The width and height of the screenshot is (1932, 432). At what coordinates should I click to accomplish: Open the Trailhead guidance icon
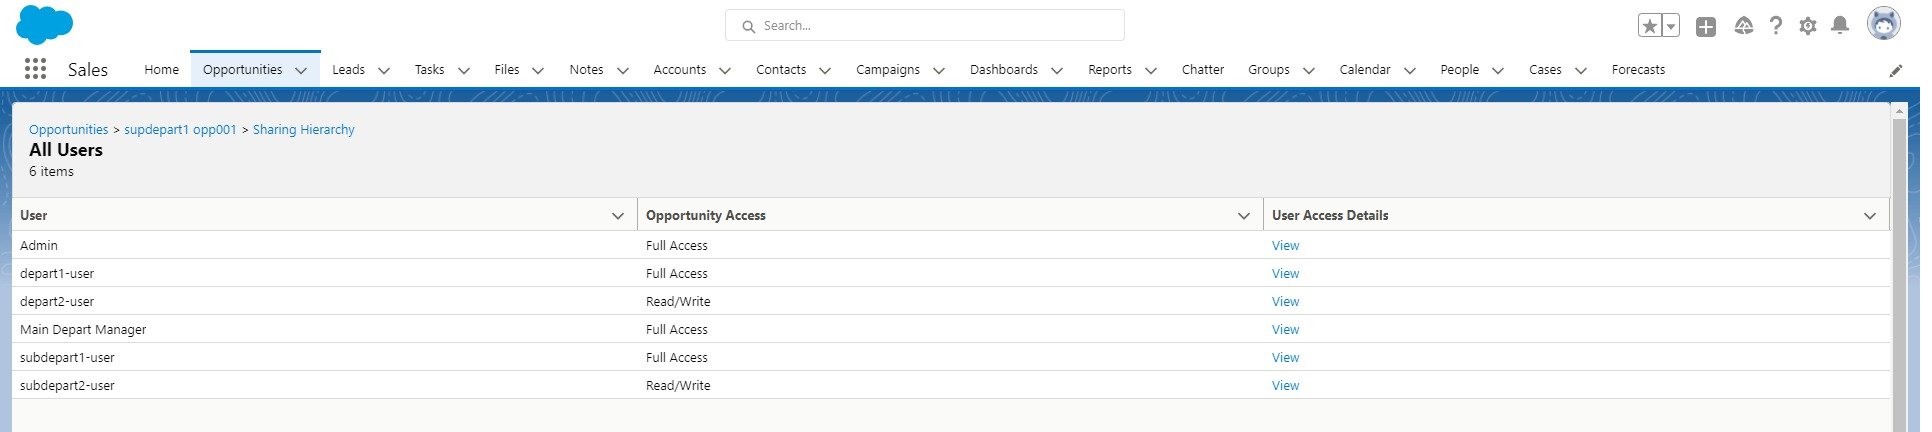click(1743, 26)
